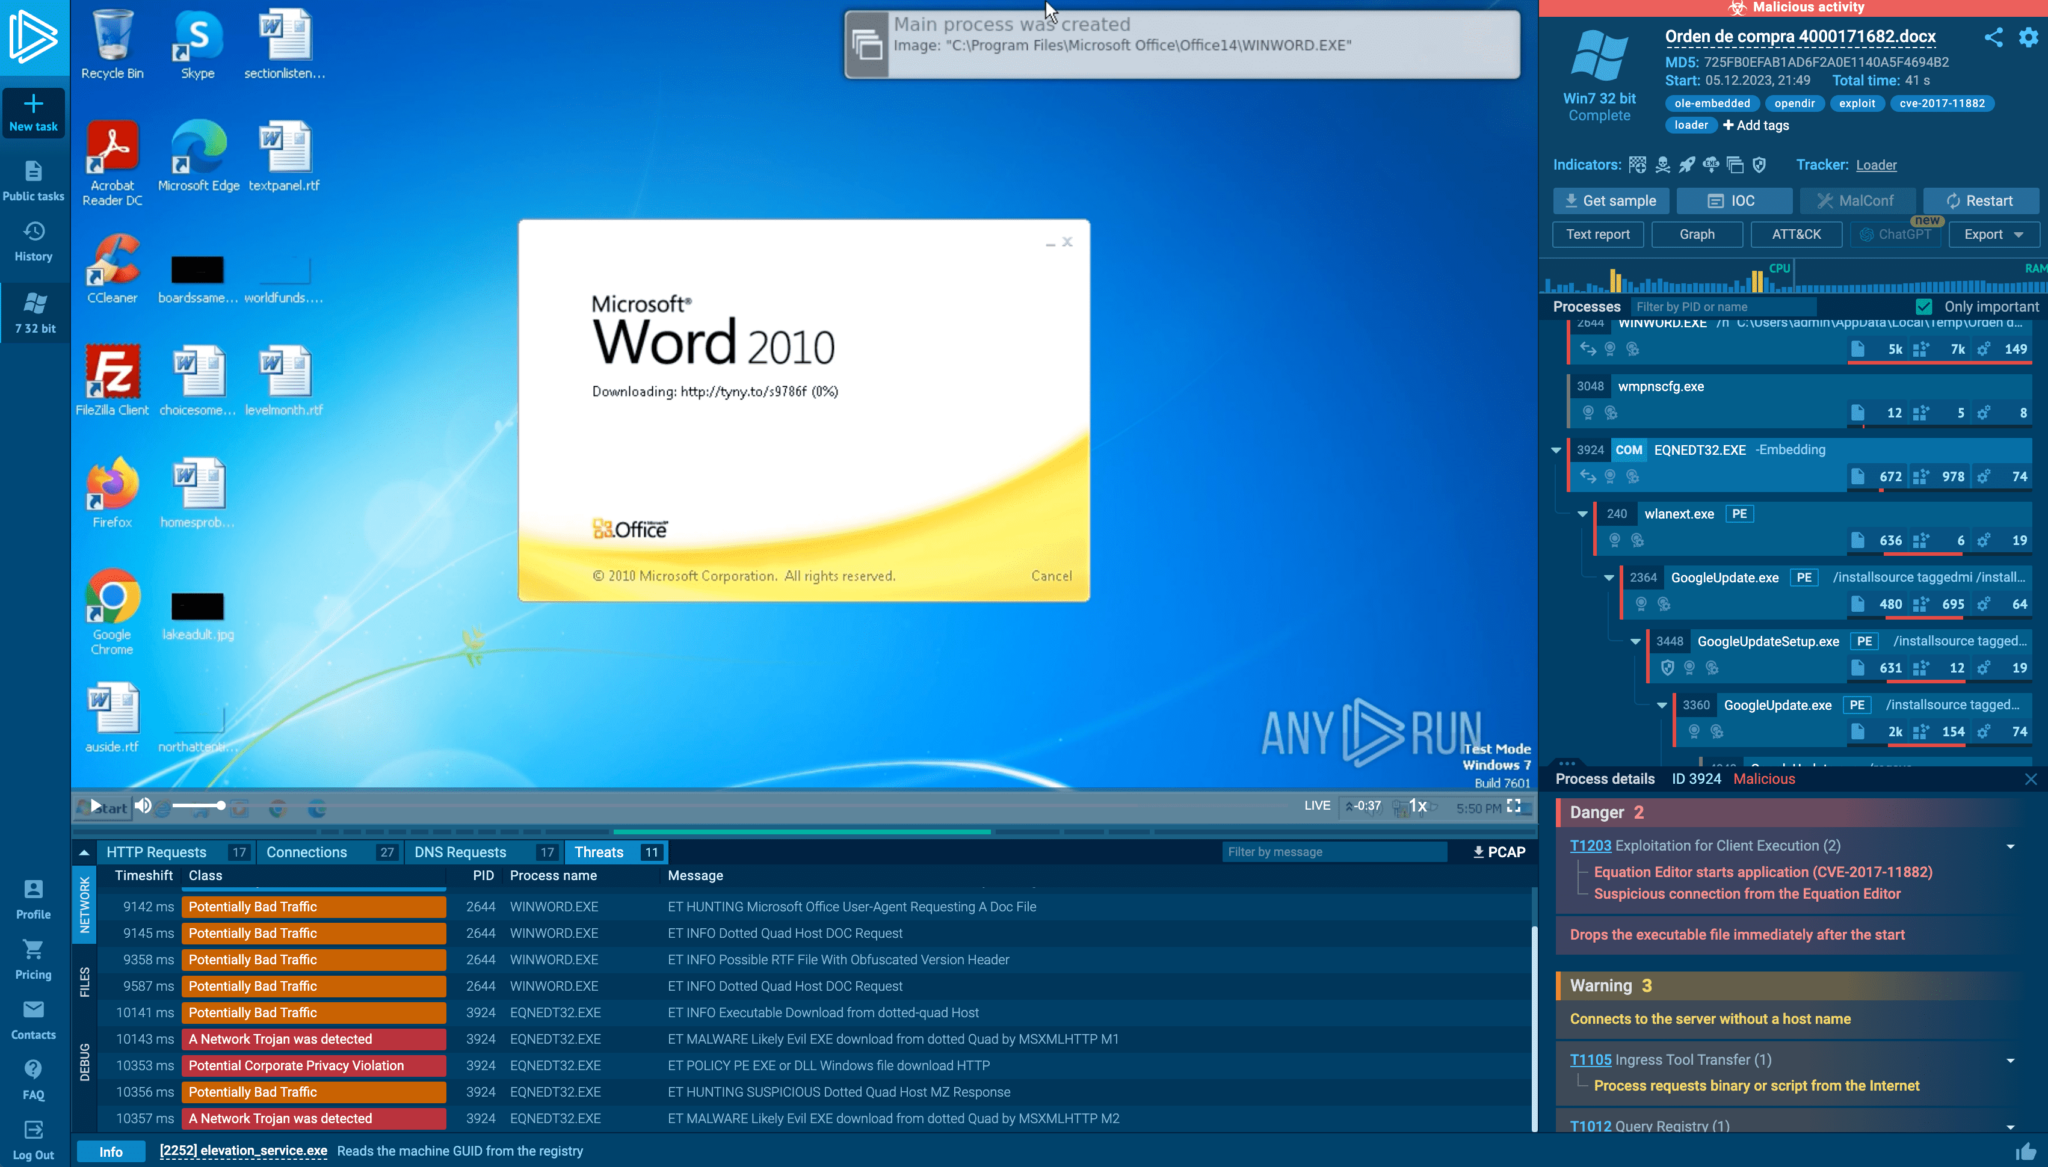Open the T1203 technique link
The width and height of the screenshot is (2048, 1167).
(x=1590, y=846)
